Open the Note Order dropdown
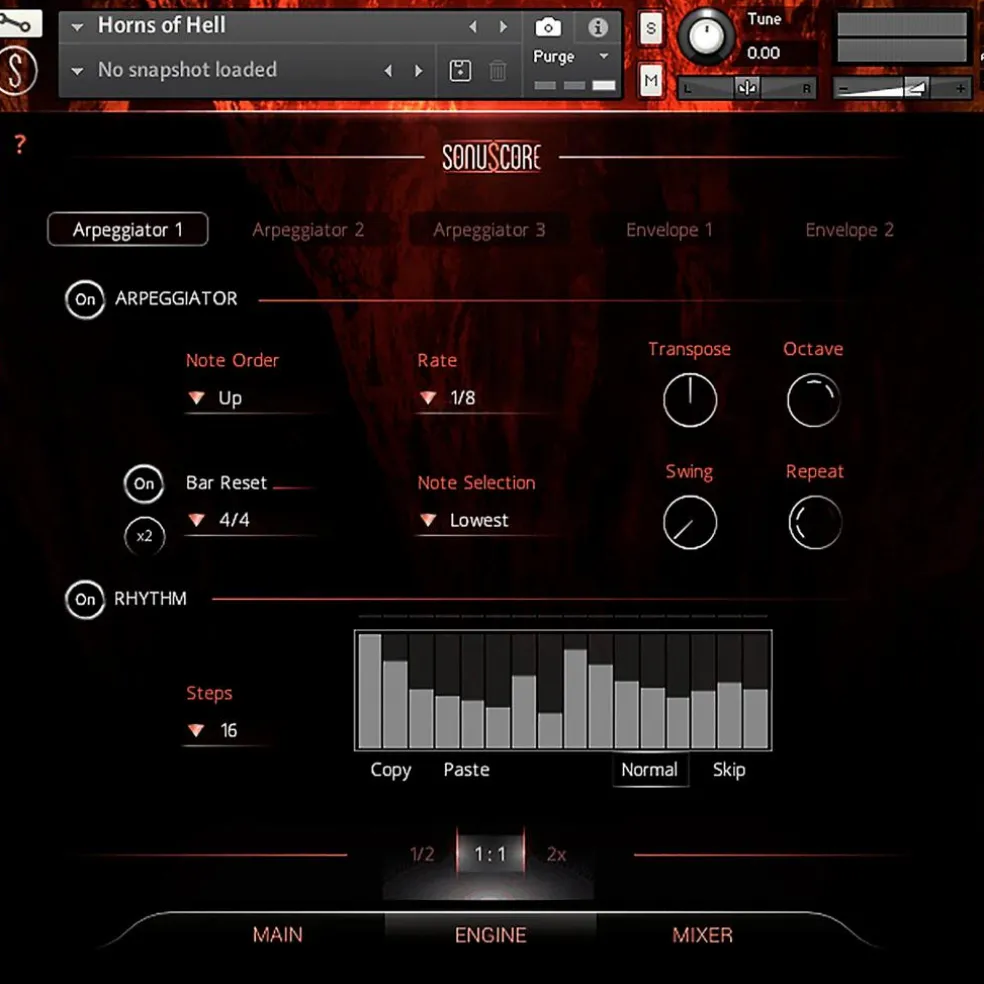 (x=251, y=398)
